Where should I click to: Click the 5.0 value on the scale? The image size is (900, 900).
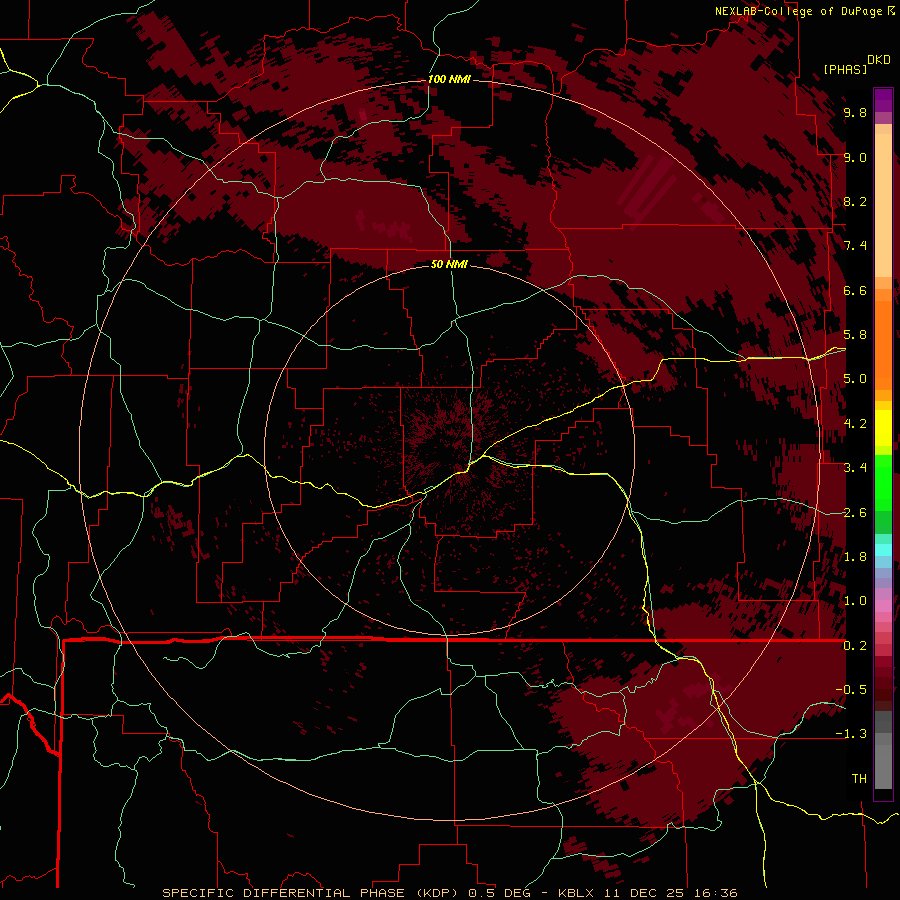(855, 379)
